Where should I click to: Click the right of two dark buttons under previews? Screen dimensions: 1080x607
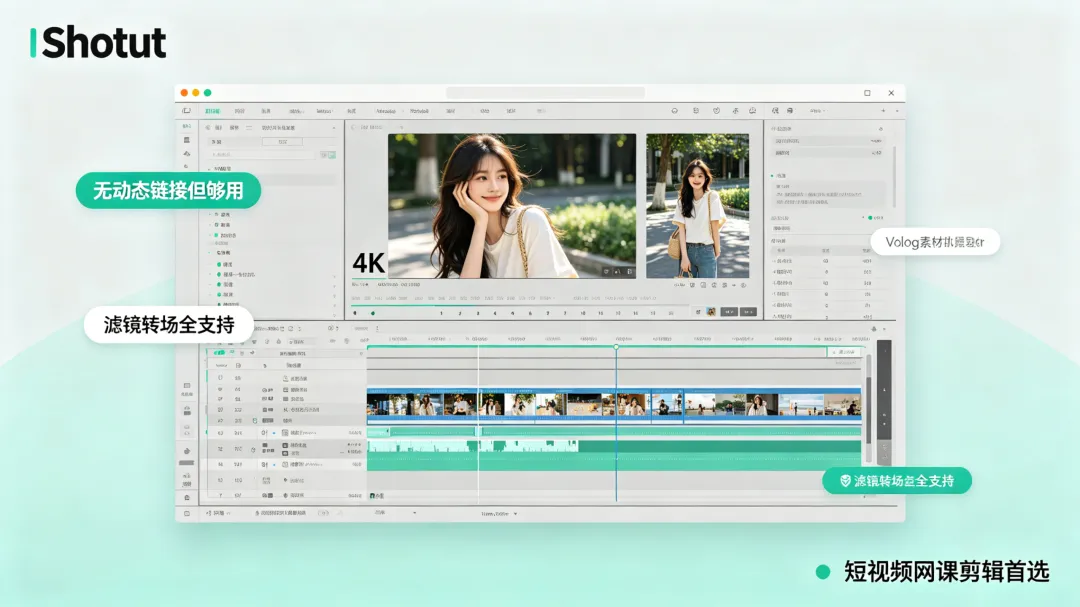[x=748, y=312]
